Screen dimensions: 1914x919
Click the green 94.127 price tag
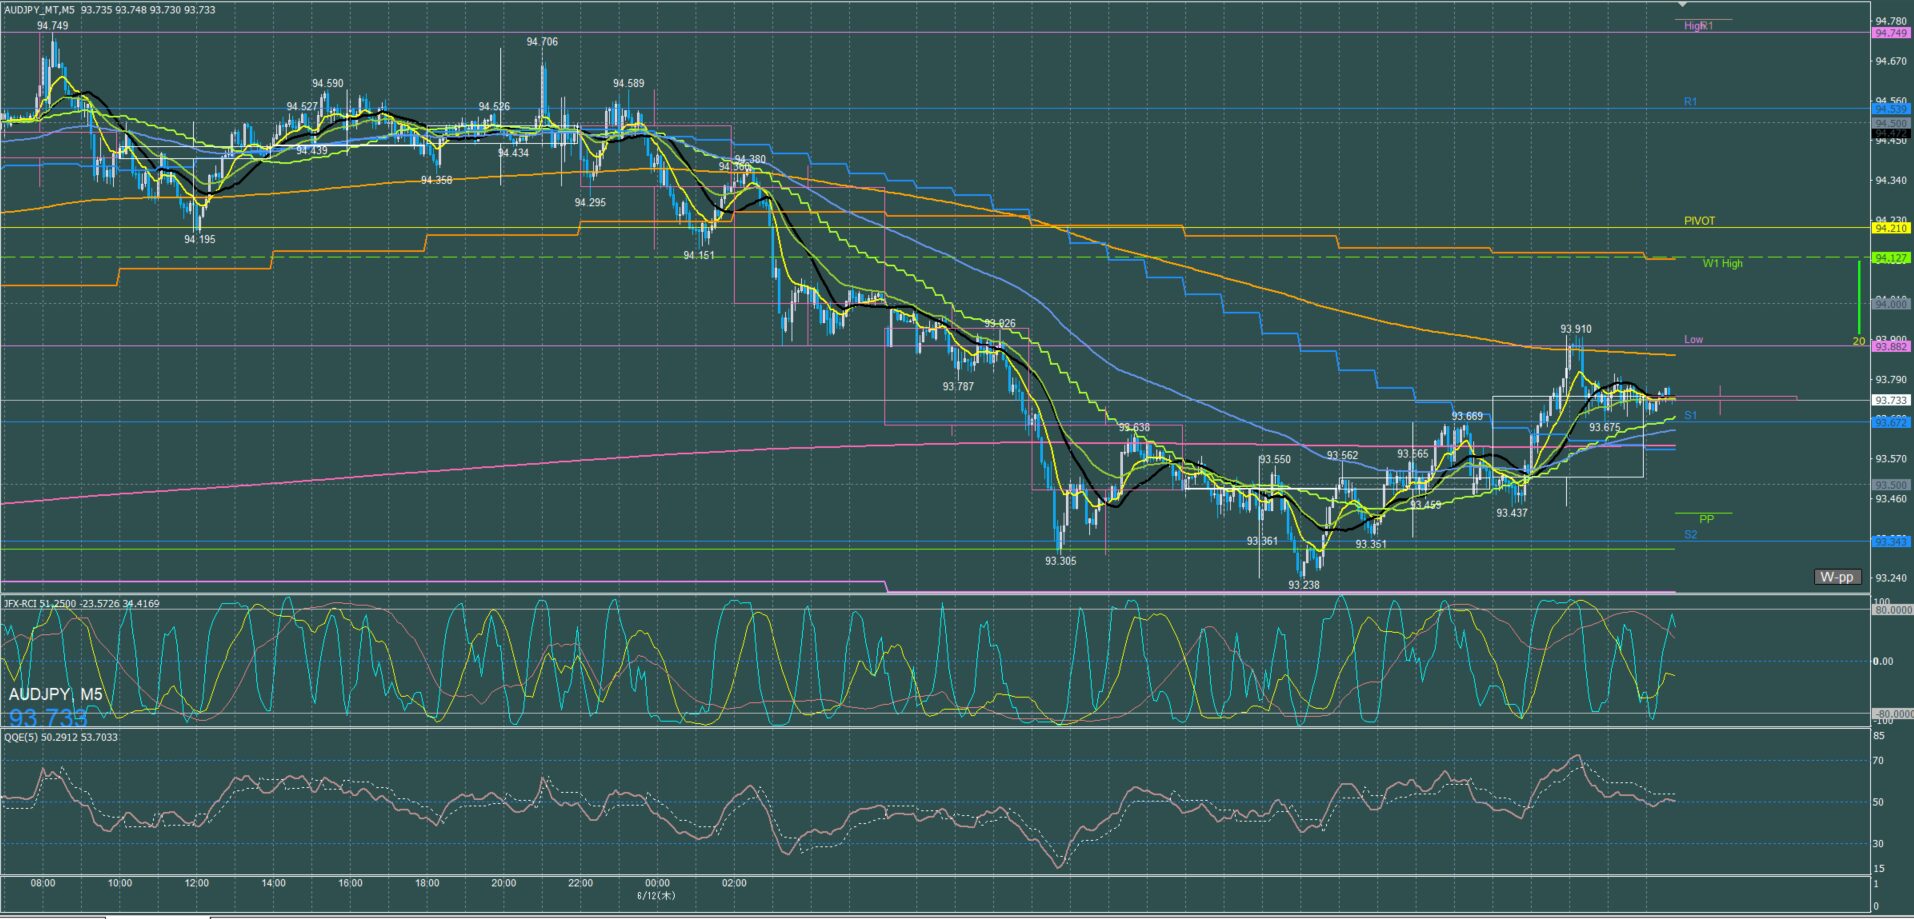pos(1890,258)
